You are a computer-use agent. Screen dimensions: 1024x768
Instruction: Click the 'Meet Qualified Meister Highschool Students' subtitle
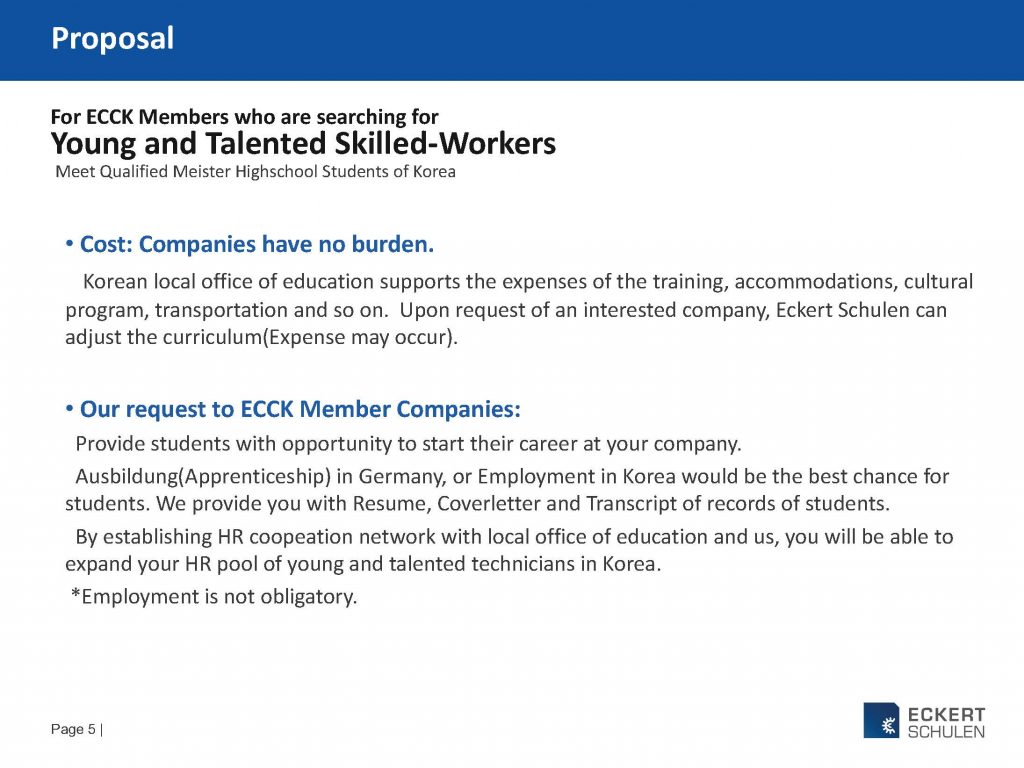click(x=256, y=171)
